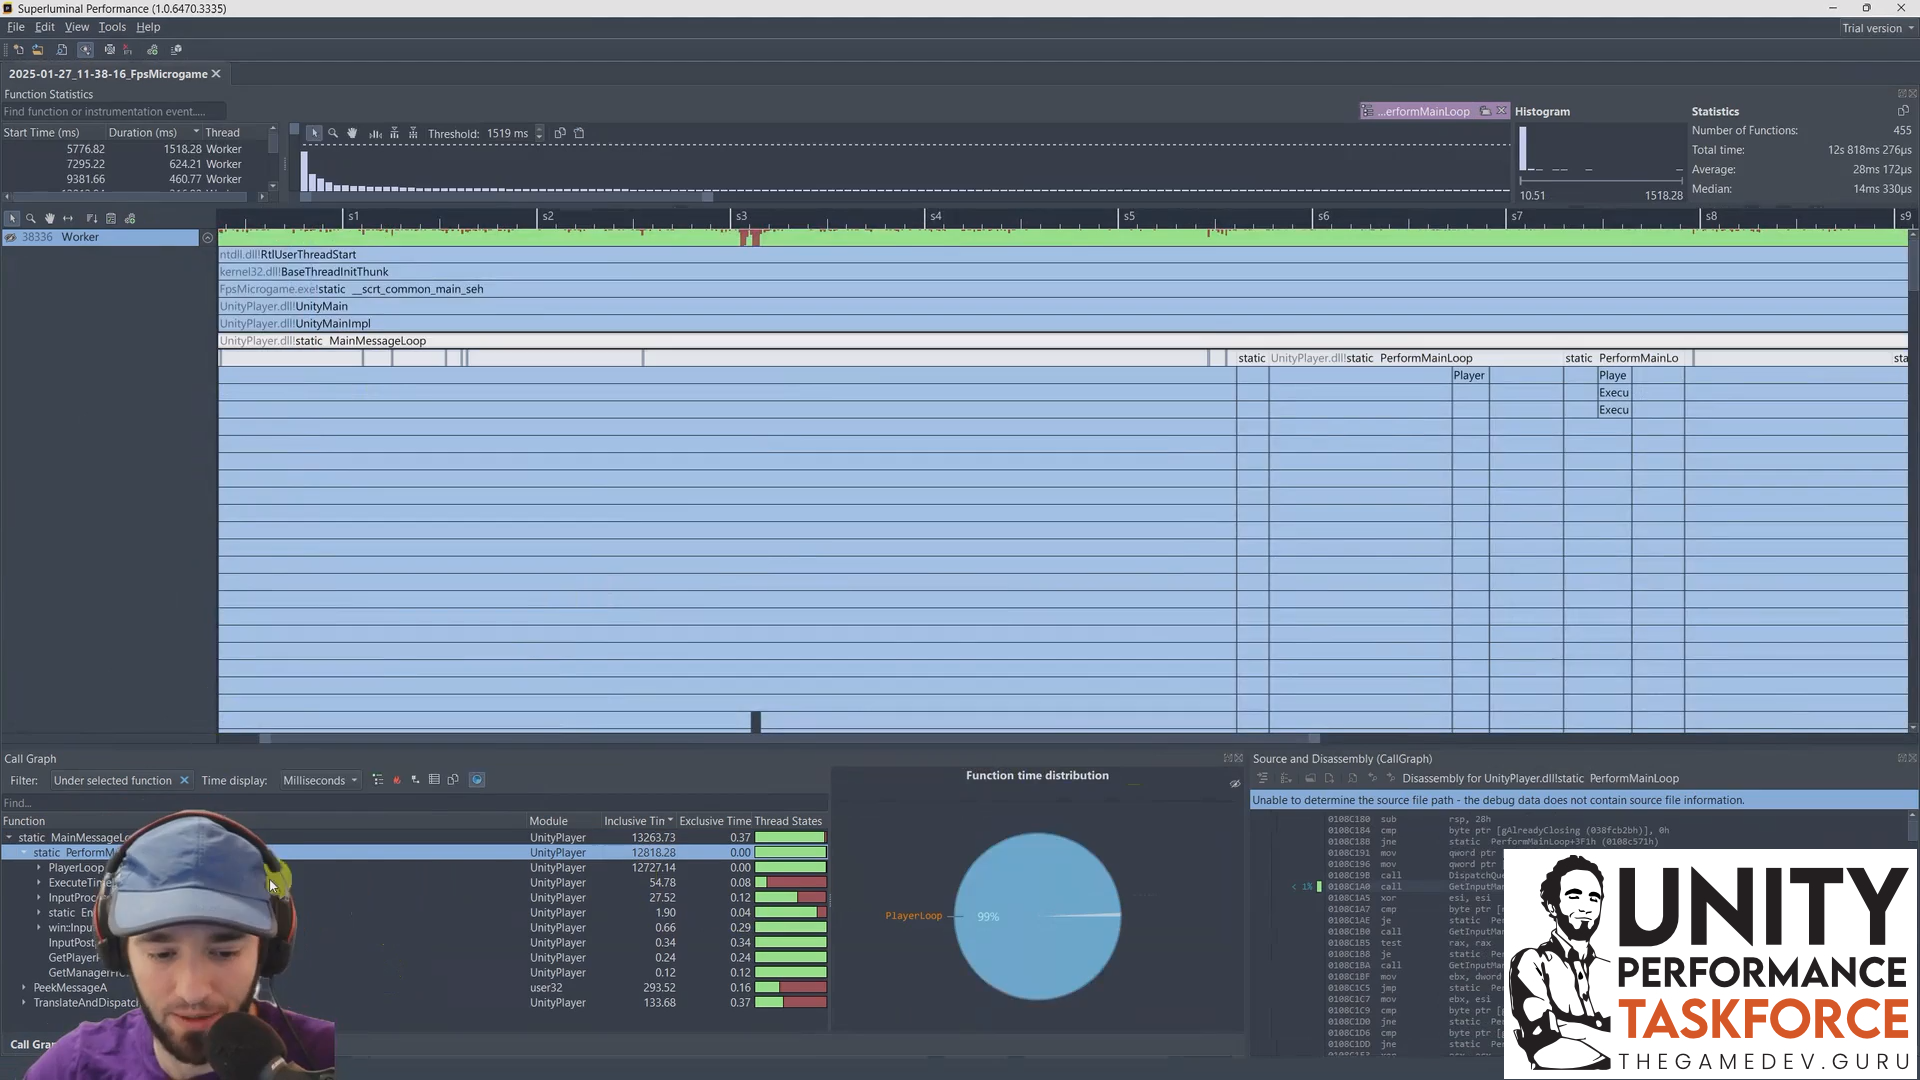Click the clipboard paste icon in the timeline toolbar
The height and width of the screenshot is (1080, 1920).
tap(579, 133)
